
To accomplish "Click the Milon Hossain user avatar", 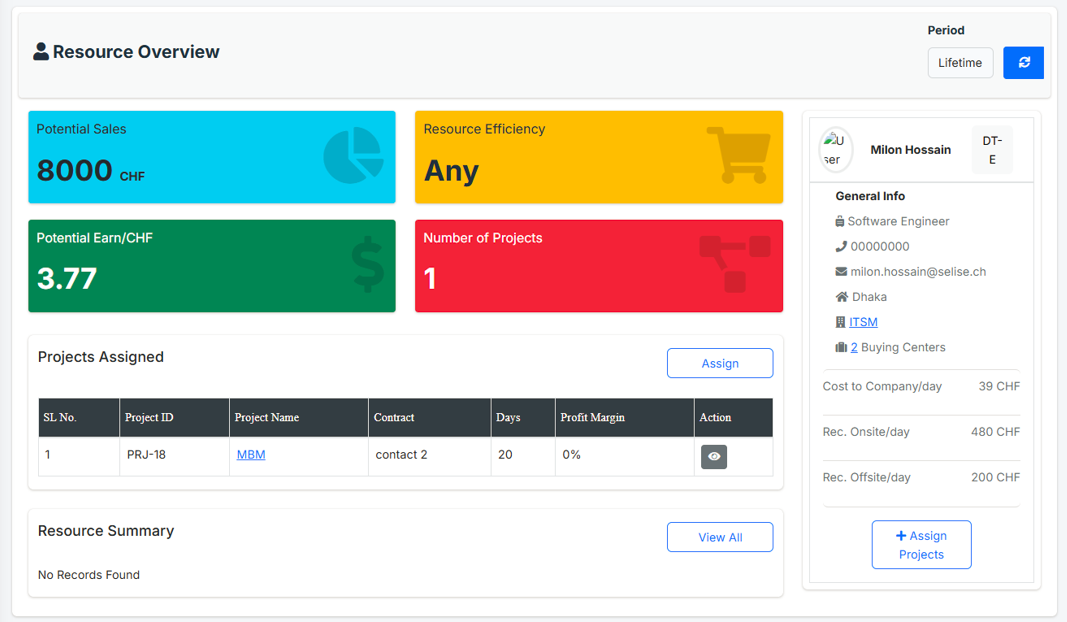I will [x=835, y=150].
